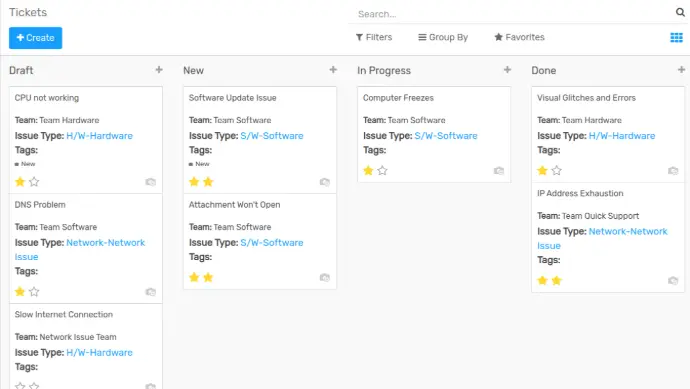Click activity icon on IP Address Exhaustion card
The width and height of the screenshot is (690, 389).
(x=673, y=281)
